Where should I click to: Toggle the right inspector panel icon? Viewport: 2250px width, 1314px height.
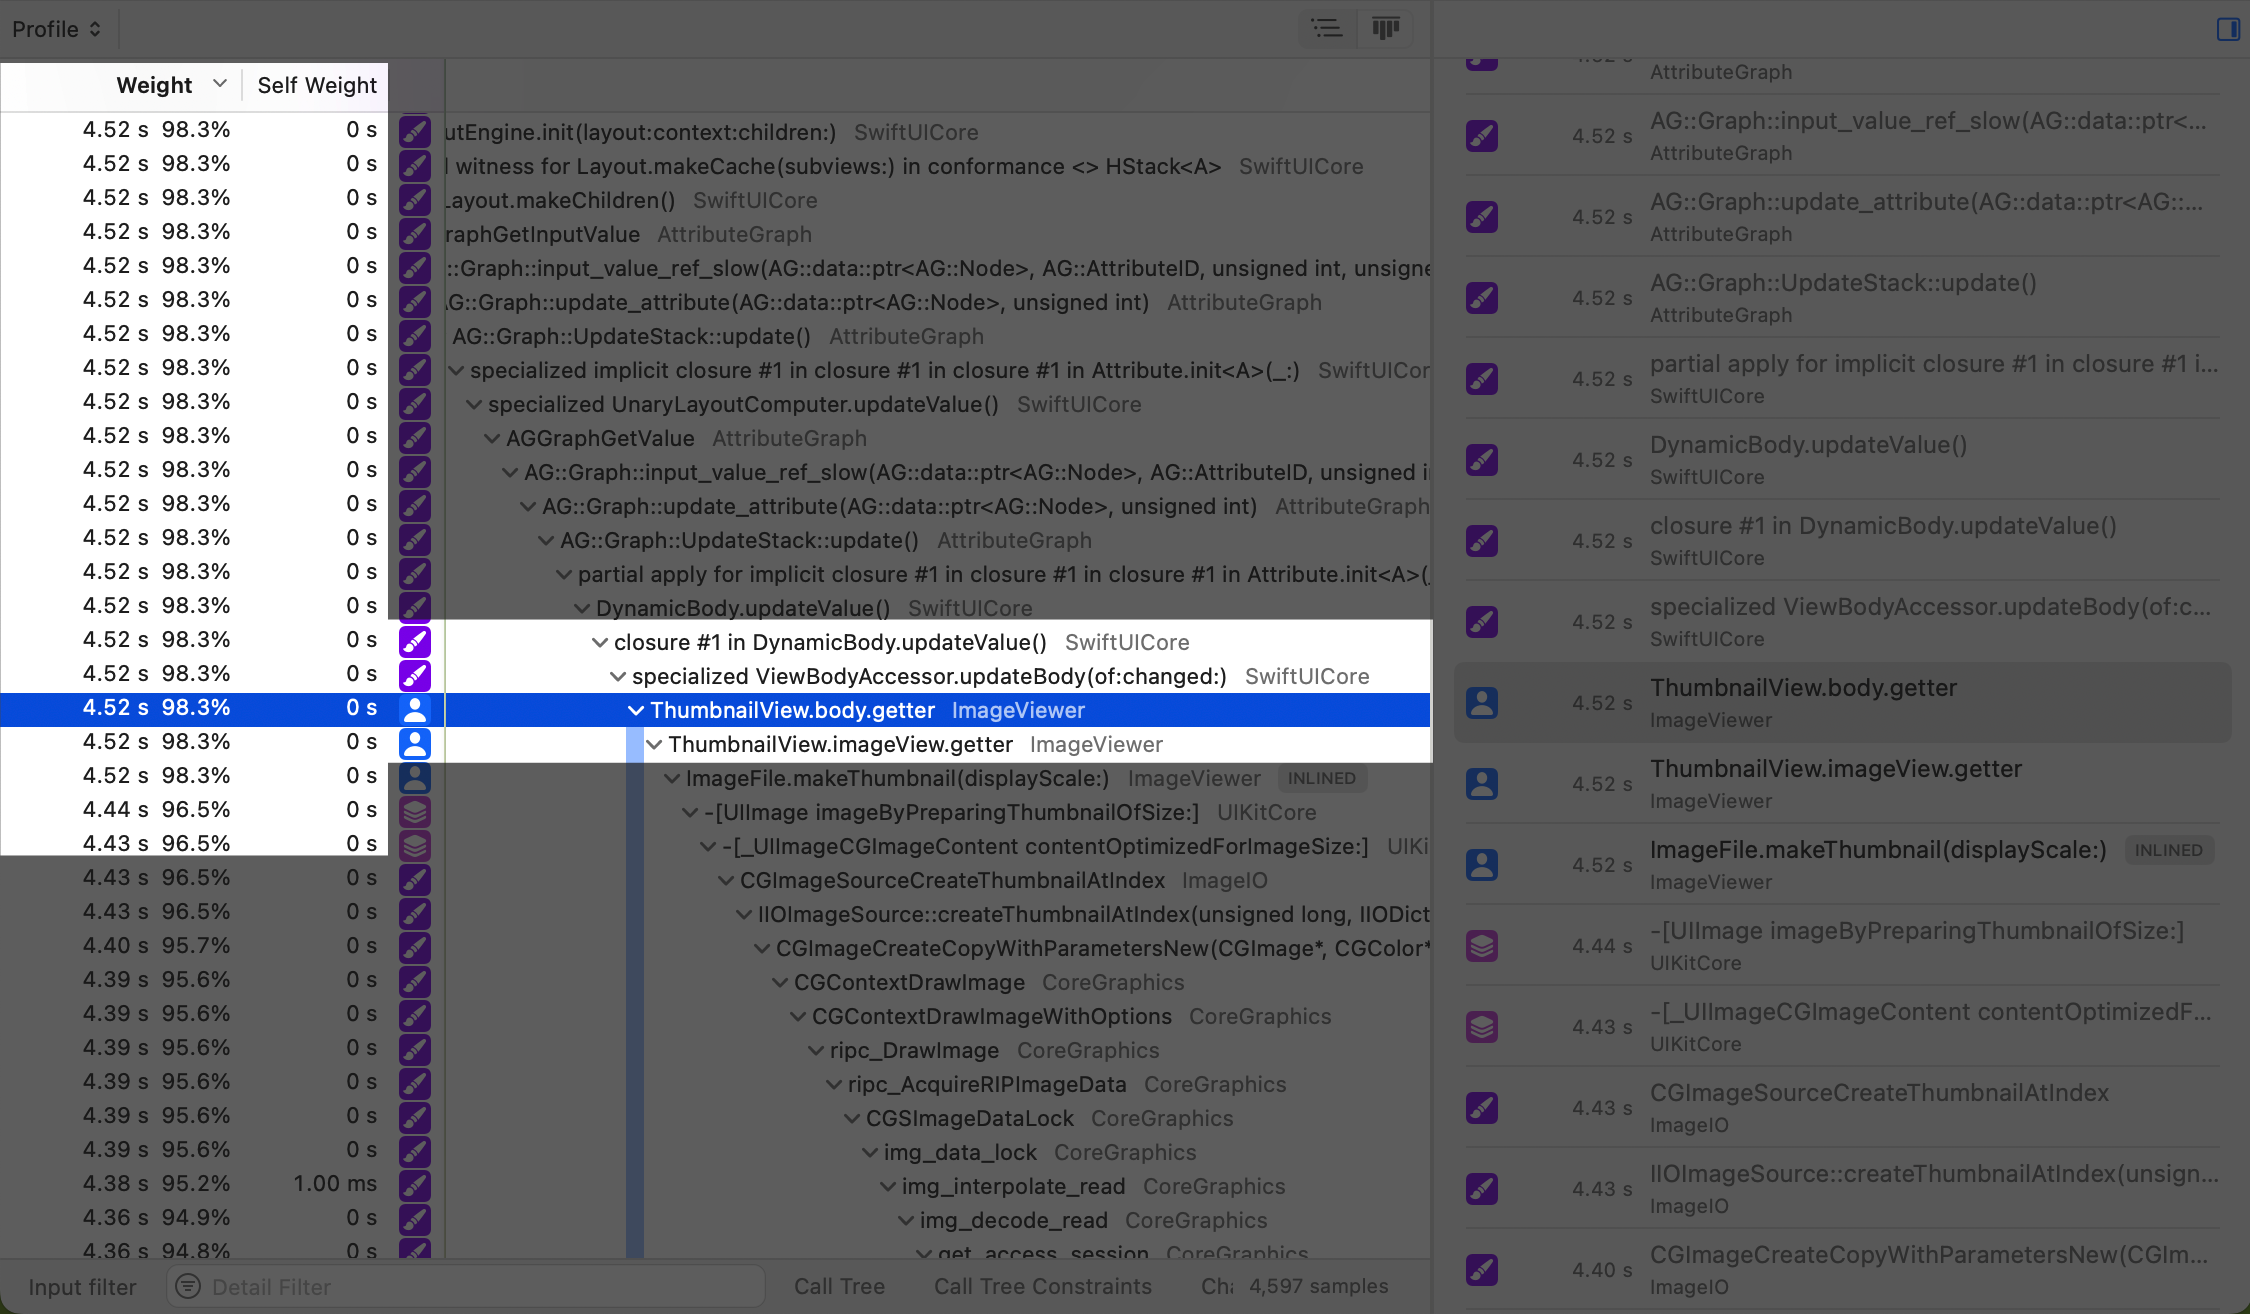[2227, 30]
